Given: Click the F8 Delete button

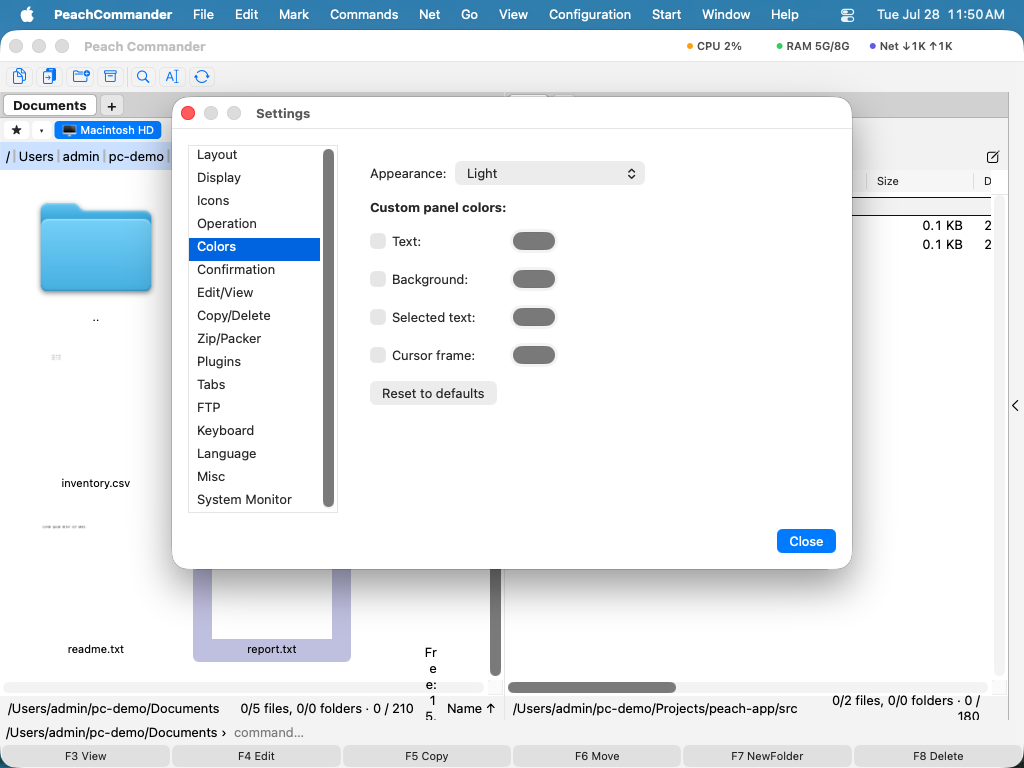Looking at the screenshot, I should coord(938,756).
